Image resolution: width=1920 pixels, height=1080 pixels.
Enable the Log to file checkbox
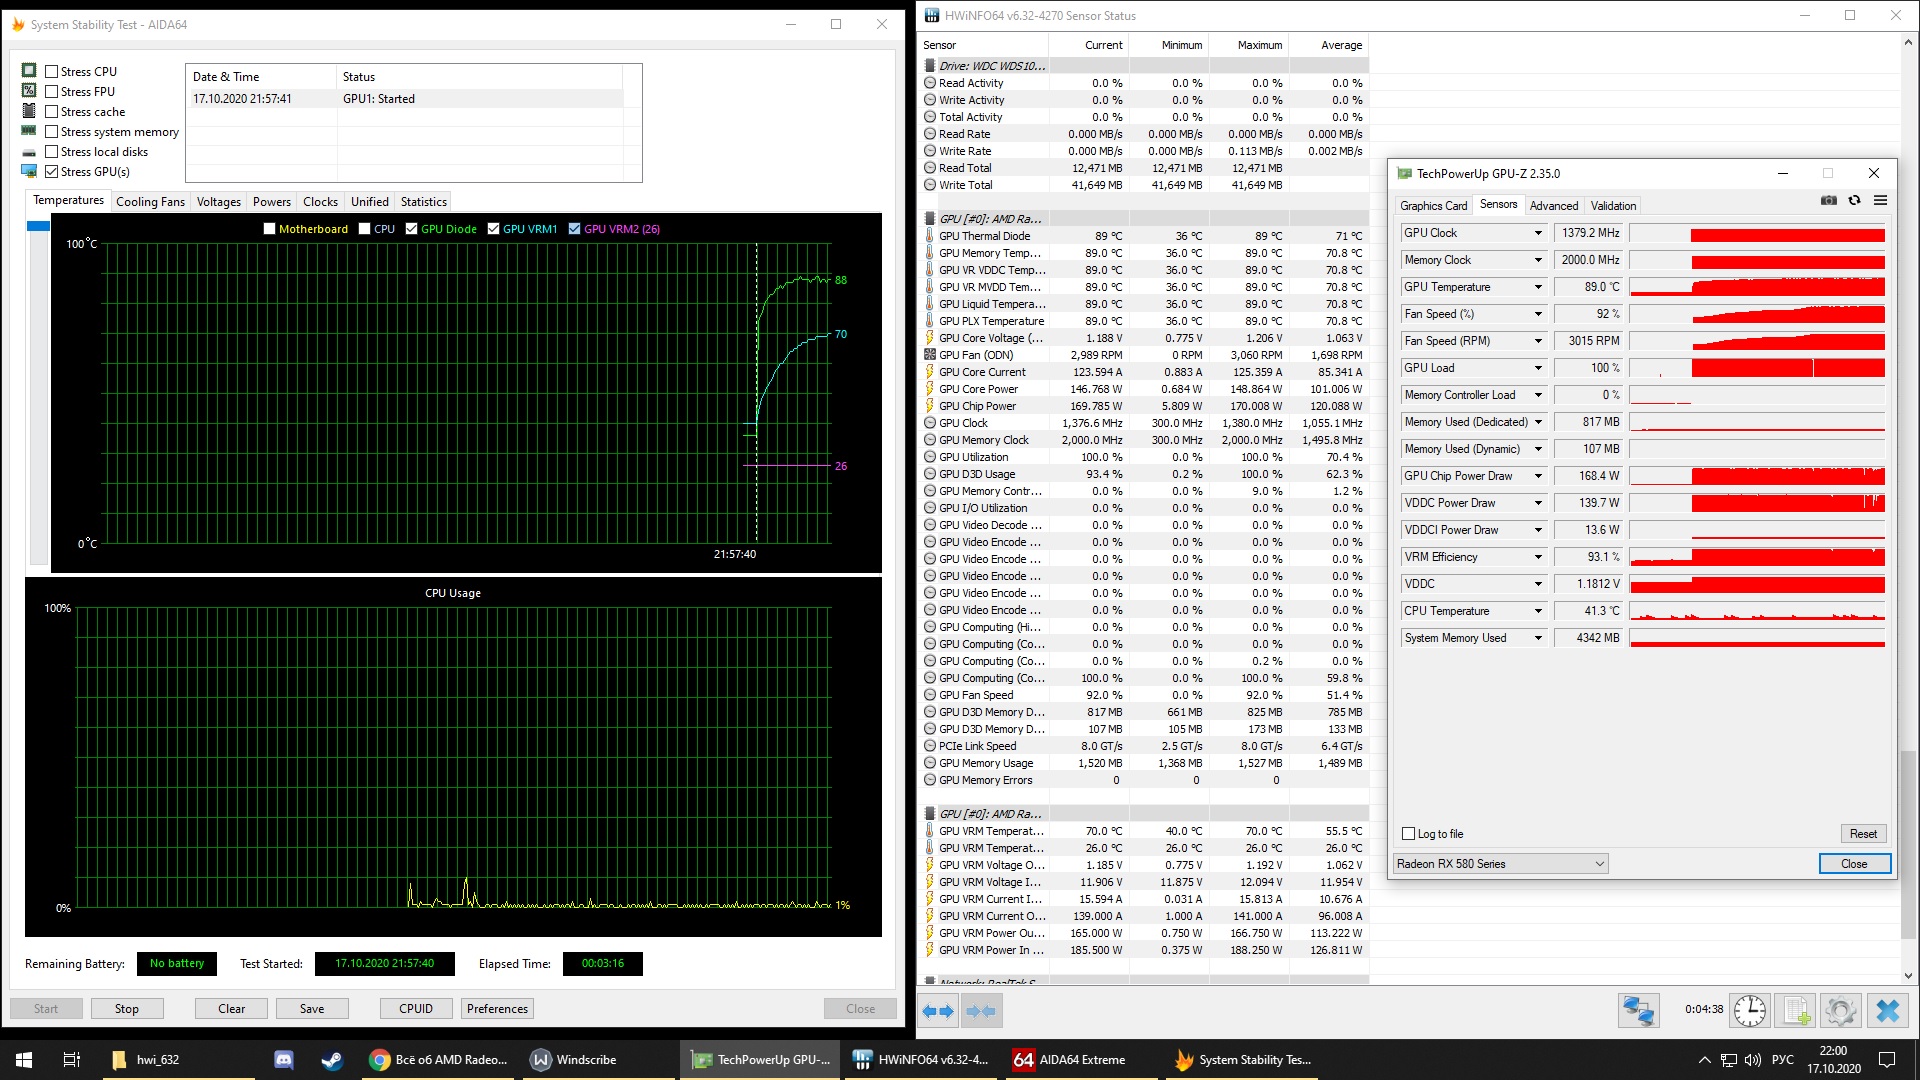[x=1409, y=834]
